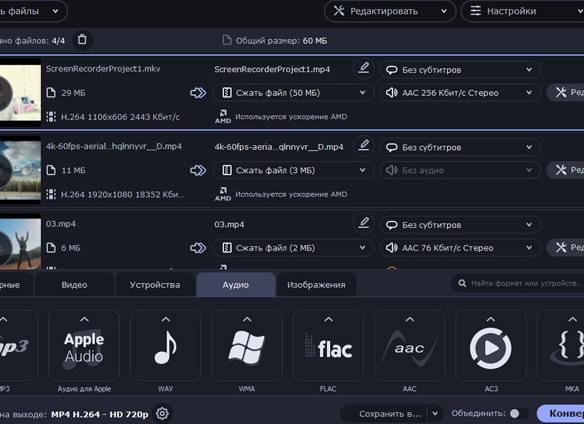Select the Аудио tab
Image resolution: width=584 pixels, height=424 pixels.
click(x=236, y=285)
